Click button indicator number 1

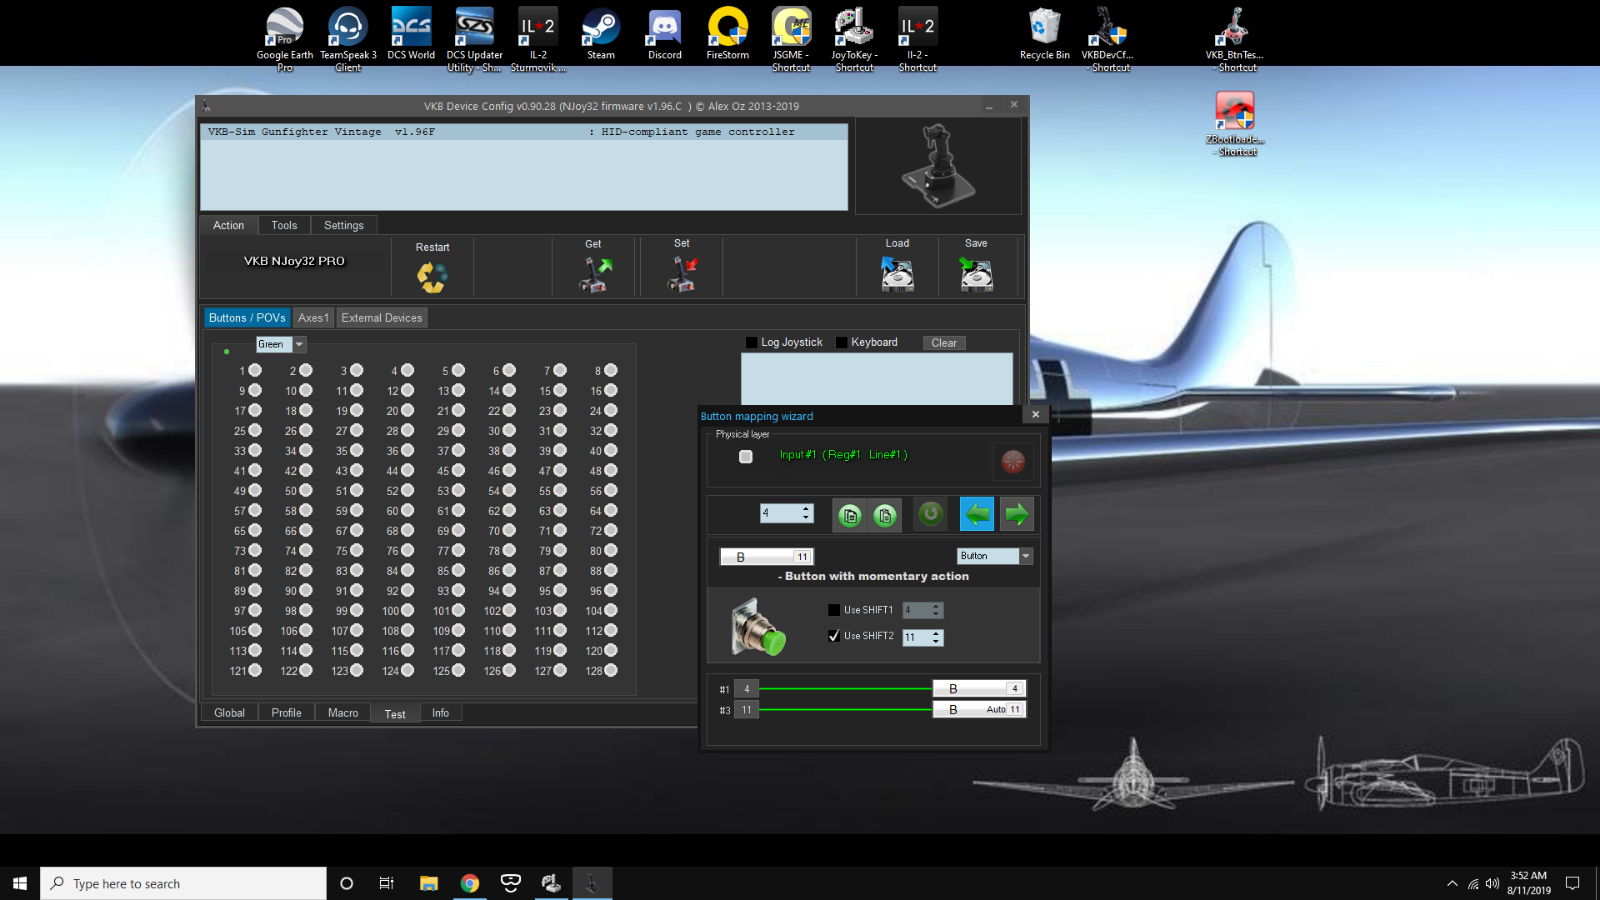pyautogui.click(x=255, y=371)
